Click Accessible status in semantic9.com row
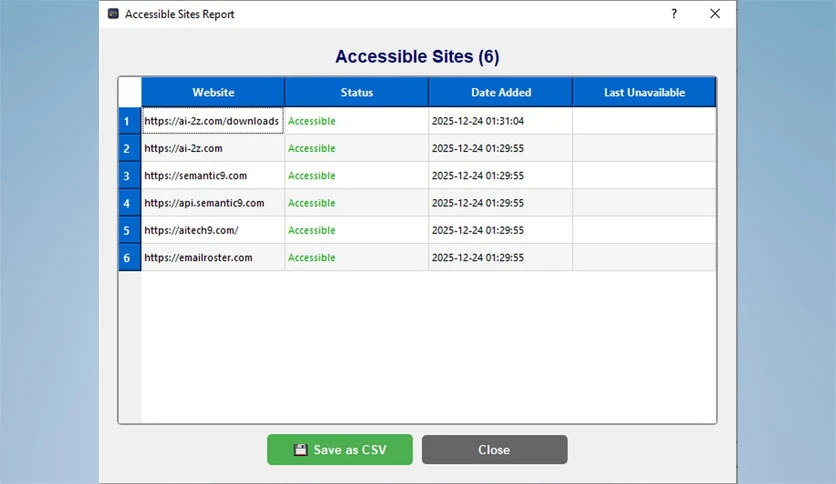Viewport: 836px width, 484px height. (357, 175)
